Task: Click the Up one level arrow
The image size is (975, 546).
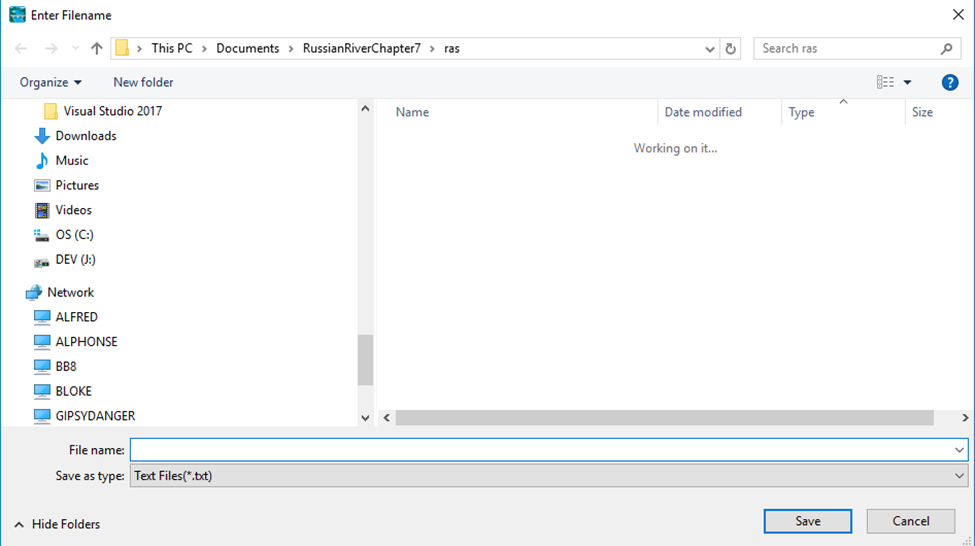Action: click(96, 49)
